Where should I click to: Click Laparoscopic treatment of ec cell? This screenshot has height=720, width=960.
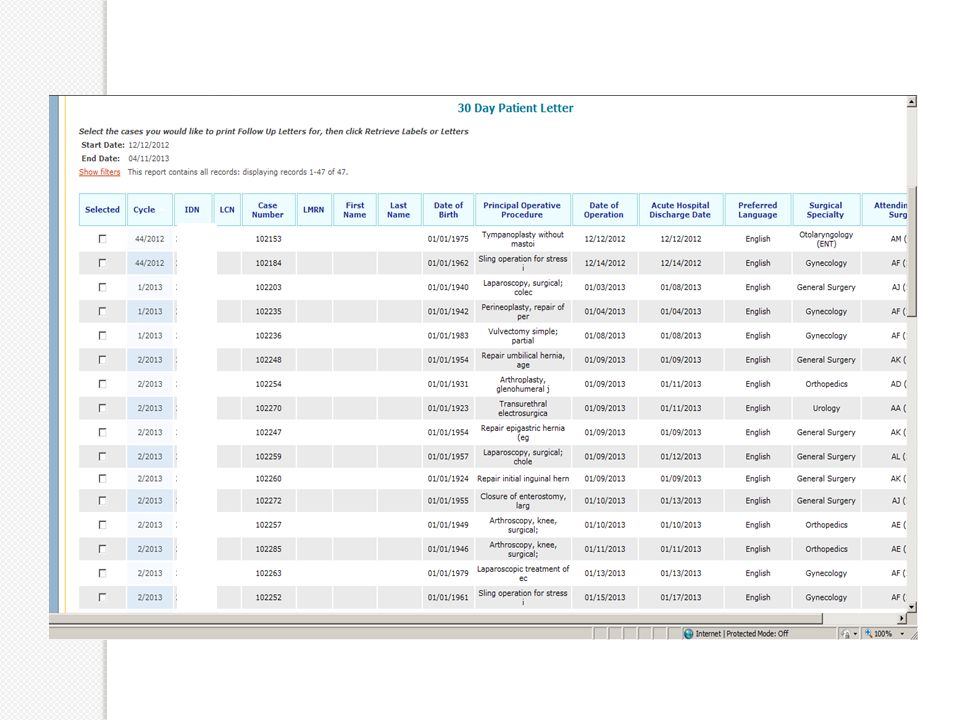click(523, 573)
